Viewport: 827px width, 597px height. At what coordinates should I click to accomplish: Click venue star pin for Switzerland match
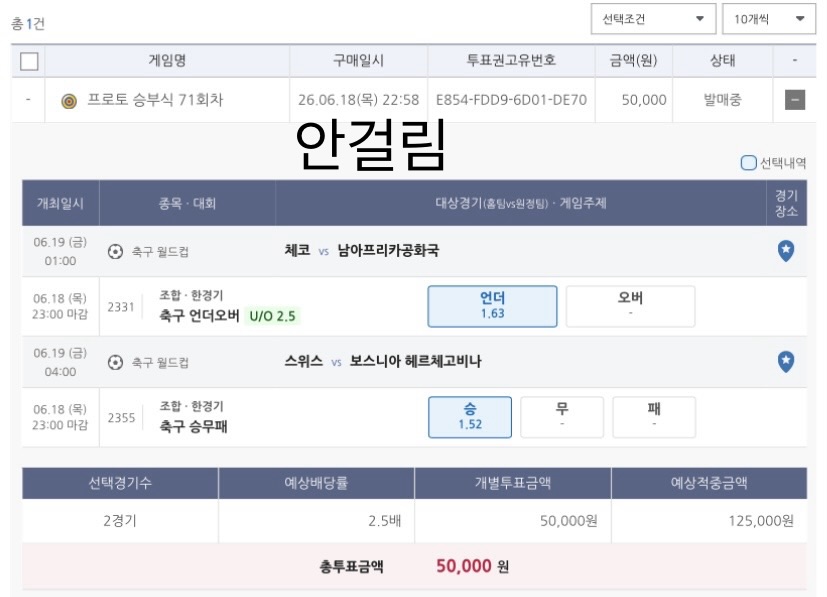tap(786, 362)
